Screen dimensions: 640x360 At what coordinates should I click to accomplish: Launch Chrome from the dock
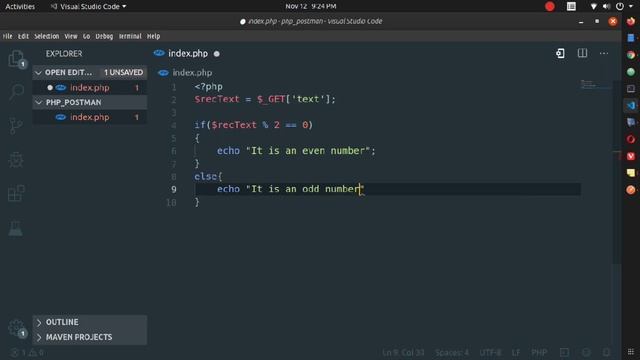click(x=631, y=55)
